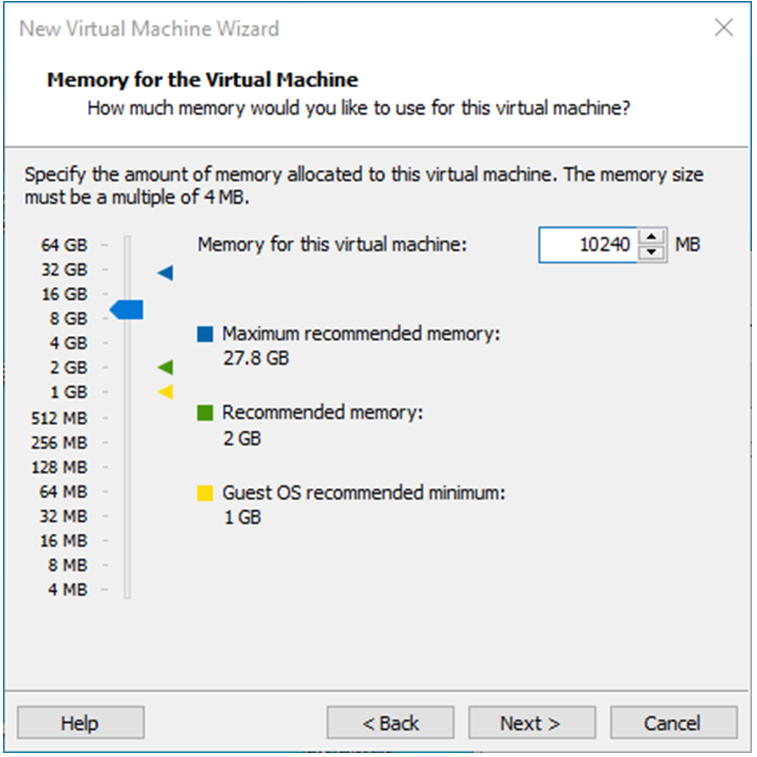Cancel the New Virtual Machine Wizard
The image size is (757, 757).
(673, 723)
